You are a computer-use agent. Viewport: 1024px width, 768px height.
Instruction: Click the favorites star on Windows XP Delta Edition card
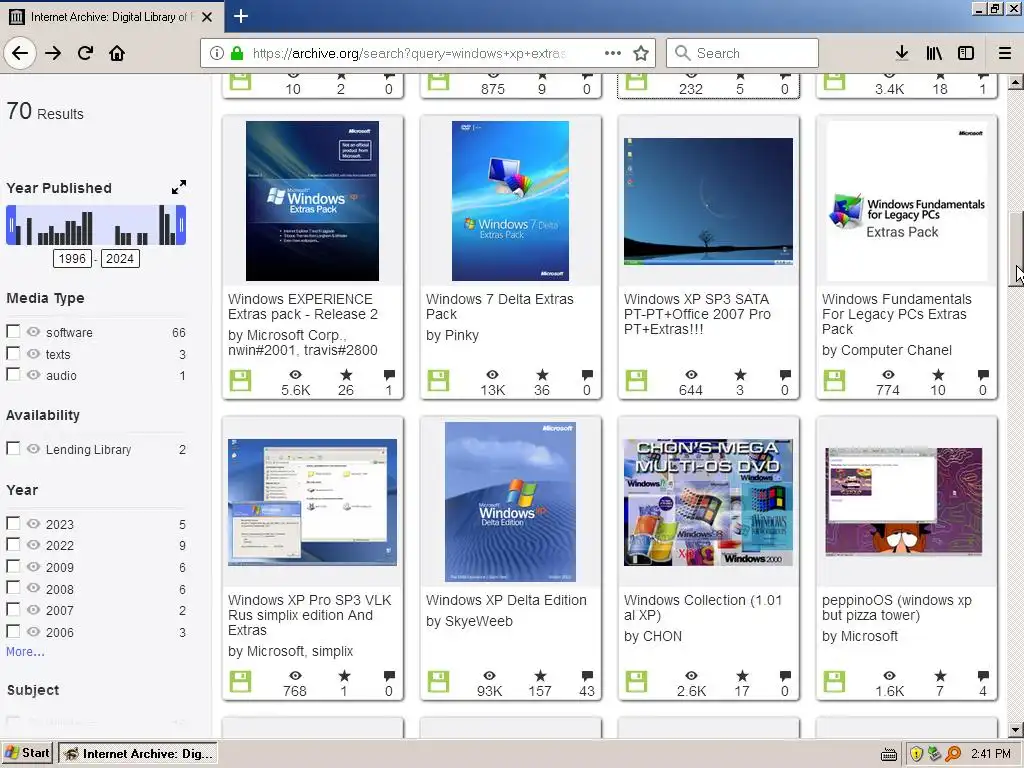click(x=540, y=675)
